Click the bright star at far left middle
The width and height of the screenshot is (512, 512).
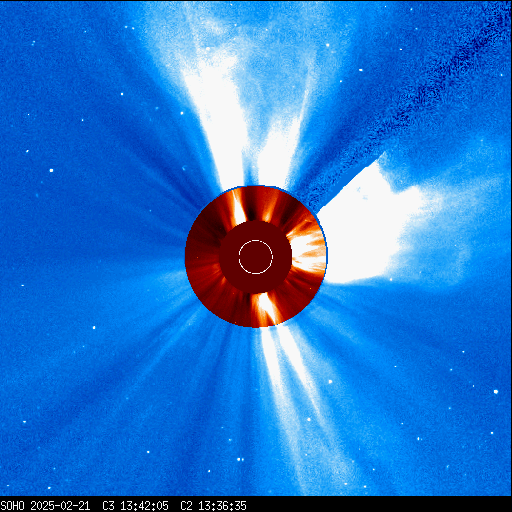pyautogui.click(x=51, y=170)
